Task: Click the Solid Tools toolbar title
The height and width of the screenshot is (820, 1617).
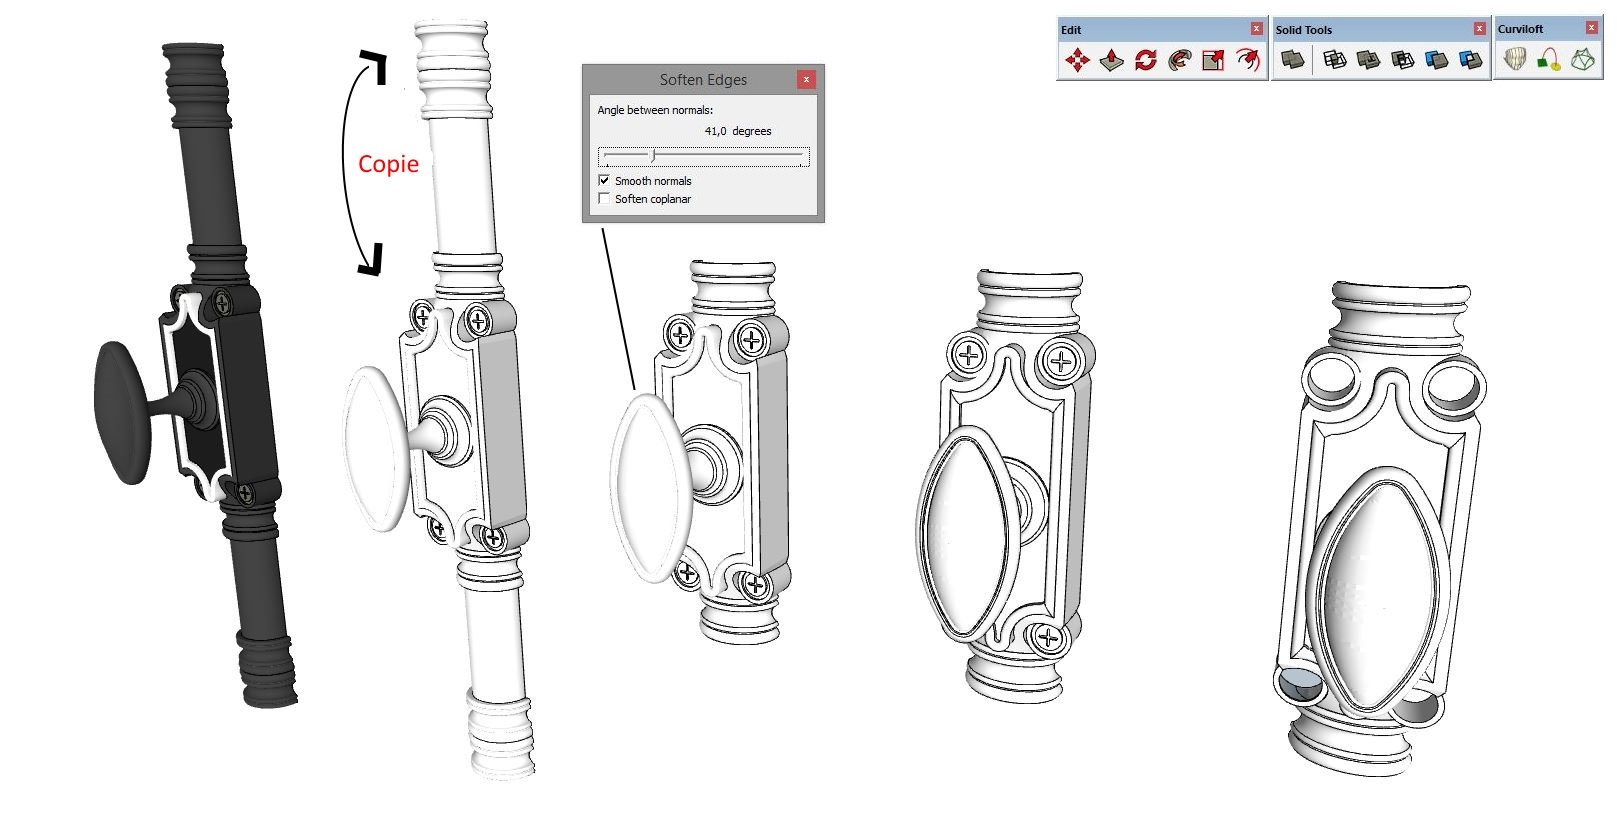Action: coord(1304,30)
